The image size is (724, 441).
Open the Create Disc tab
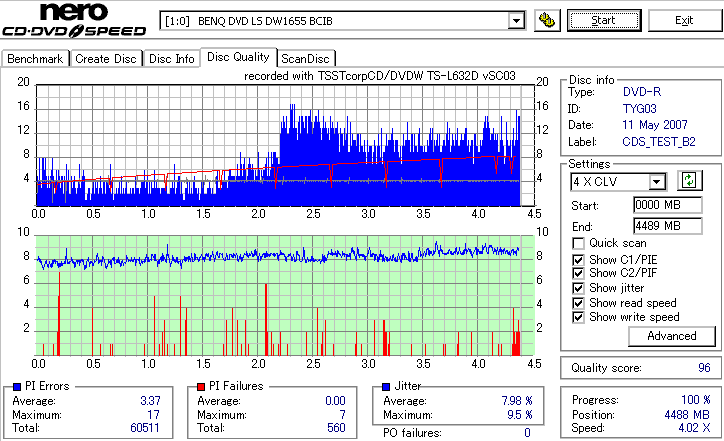pyautogui.click(x=106, y=59)
